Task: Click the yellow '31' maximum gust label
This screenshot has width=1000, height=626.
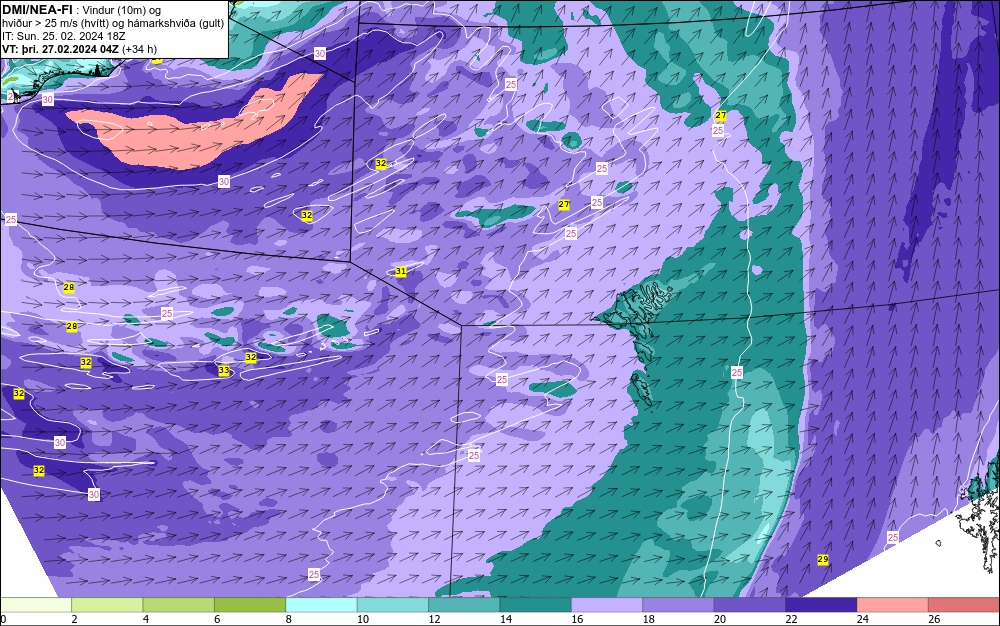Action: [401, 272]
